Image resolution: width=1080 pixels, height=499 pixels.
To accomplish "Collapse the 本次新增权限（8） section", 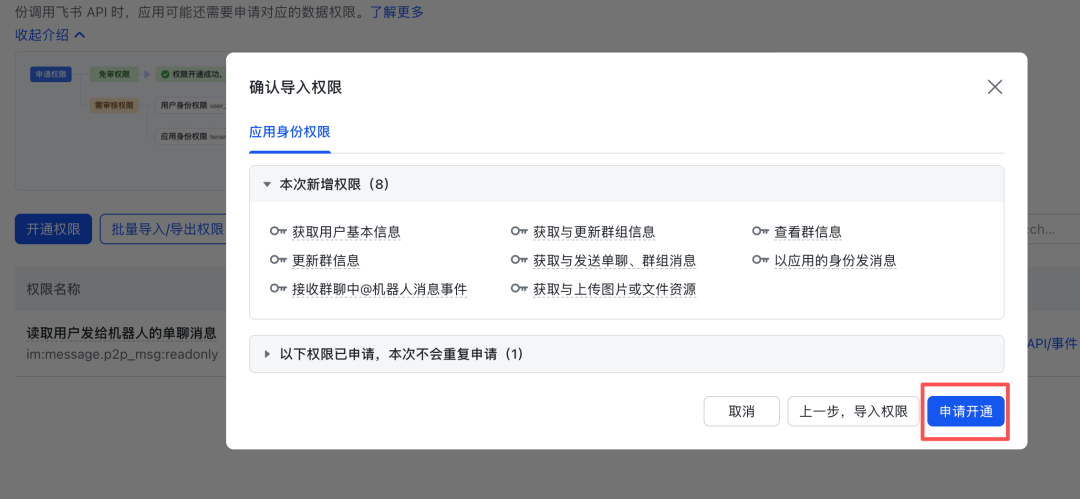I will click(267, 185).
